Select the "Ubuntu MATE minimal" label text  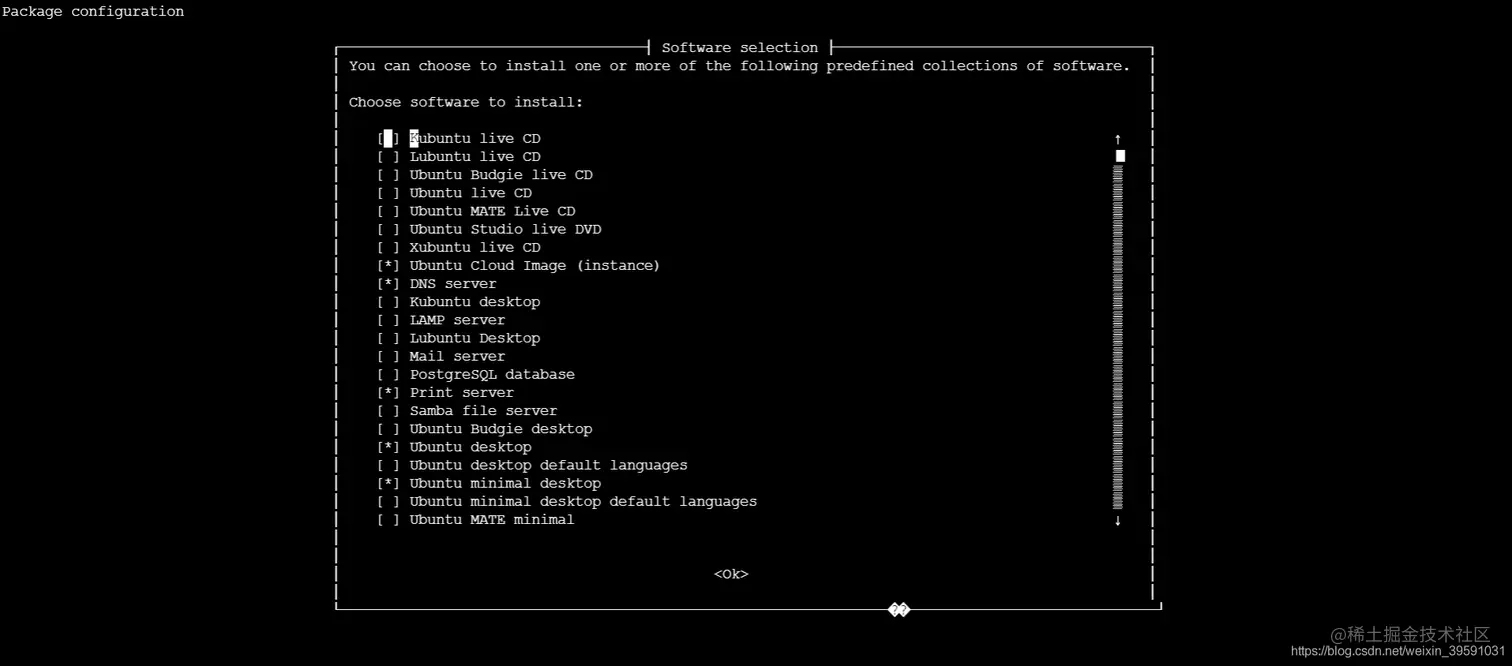tap(492, 520)
